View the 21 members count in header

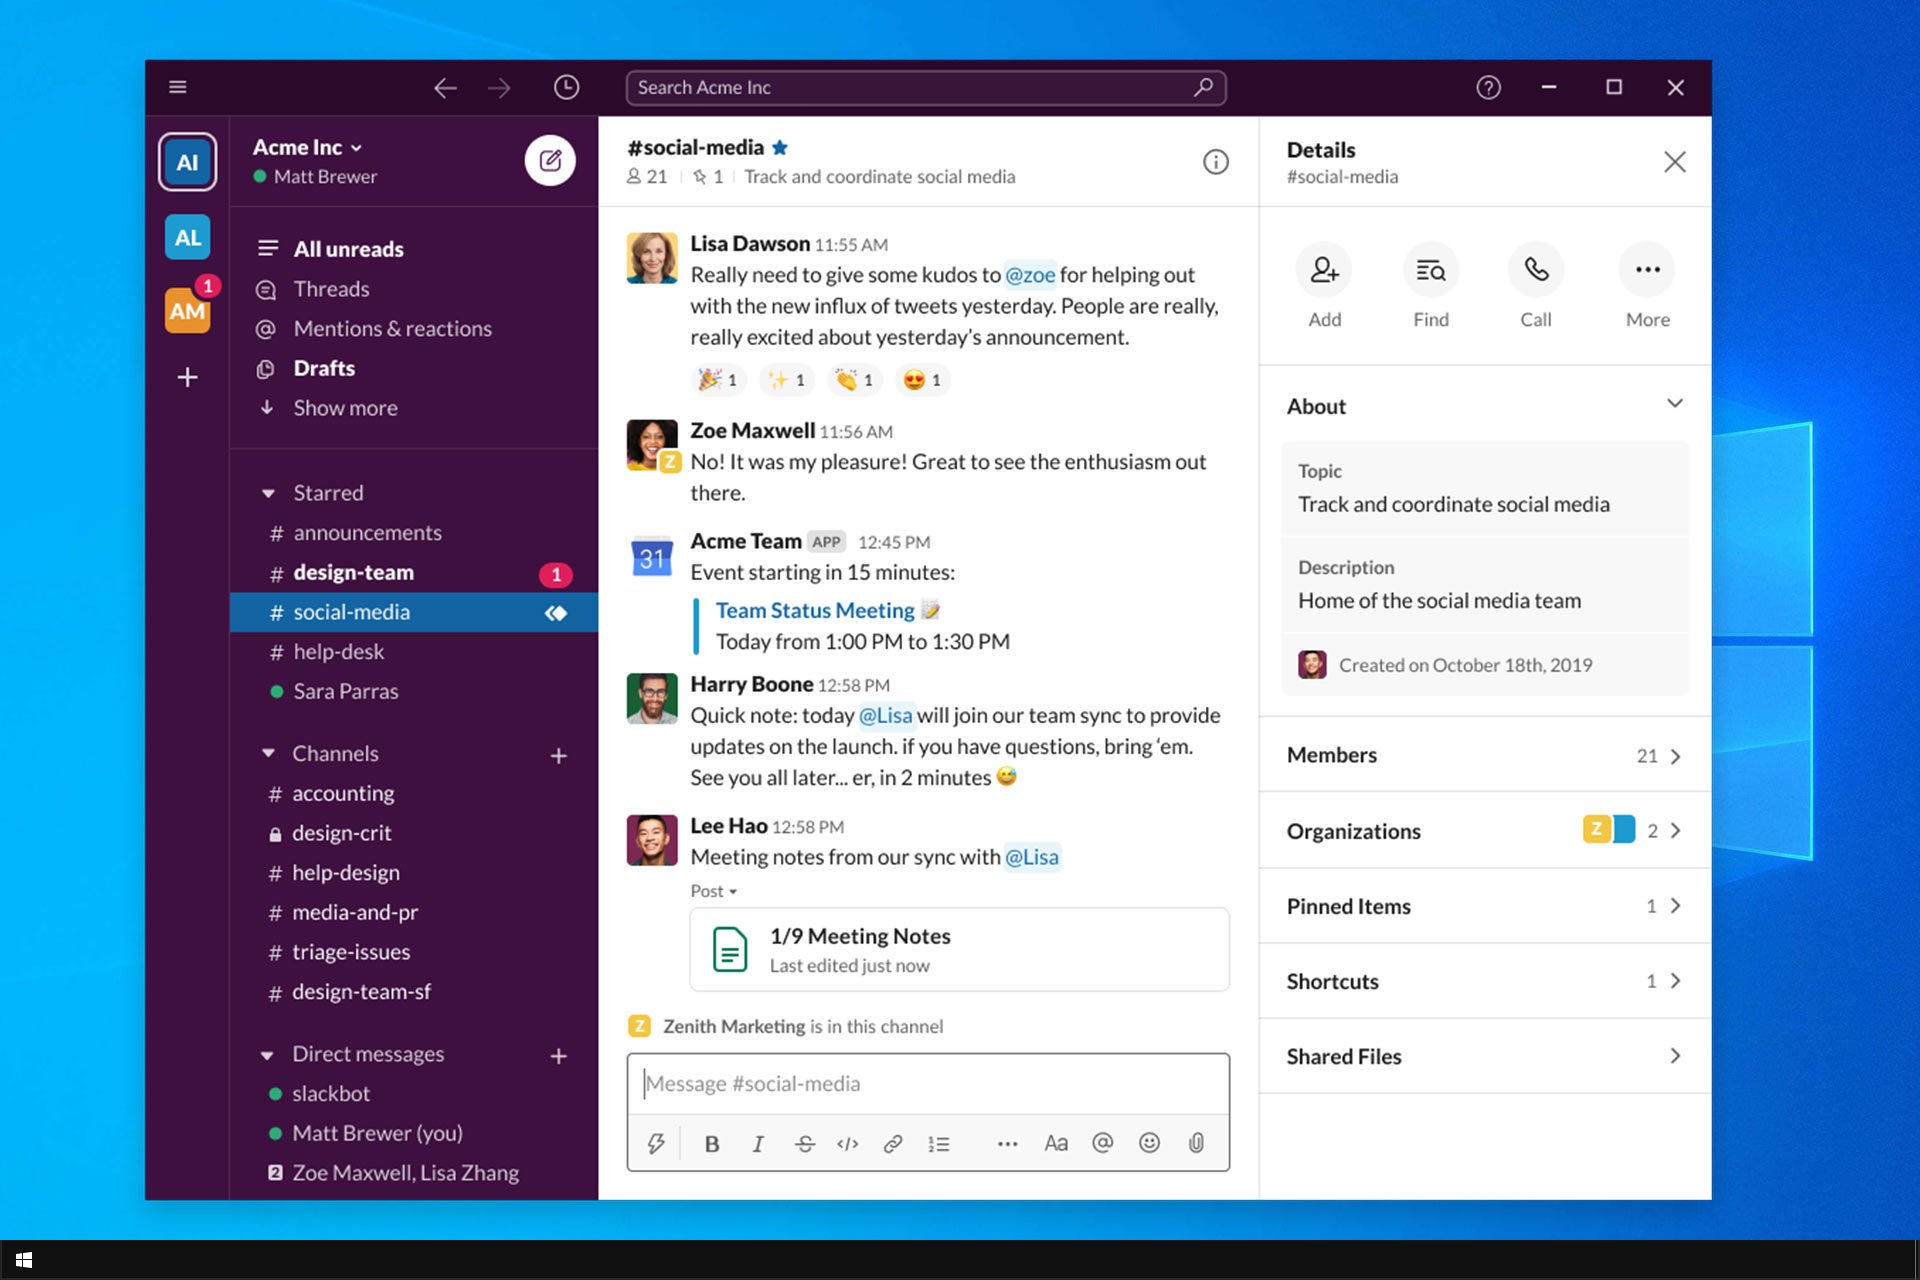[x=647, y=177]
